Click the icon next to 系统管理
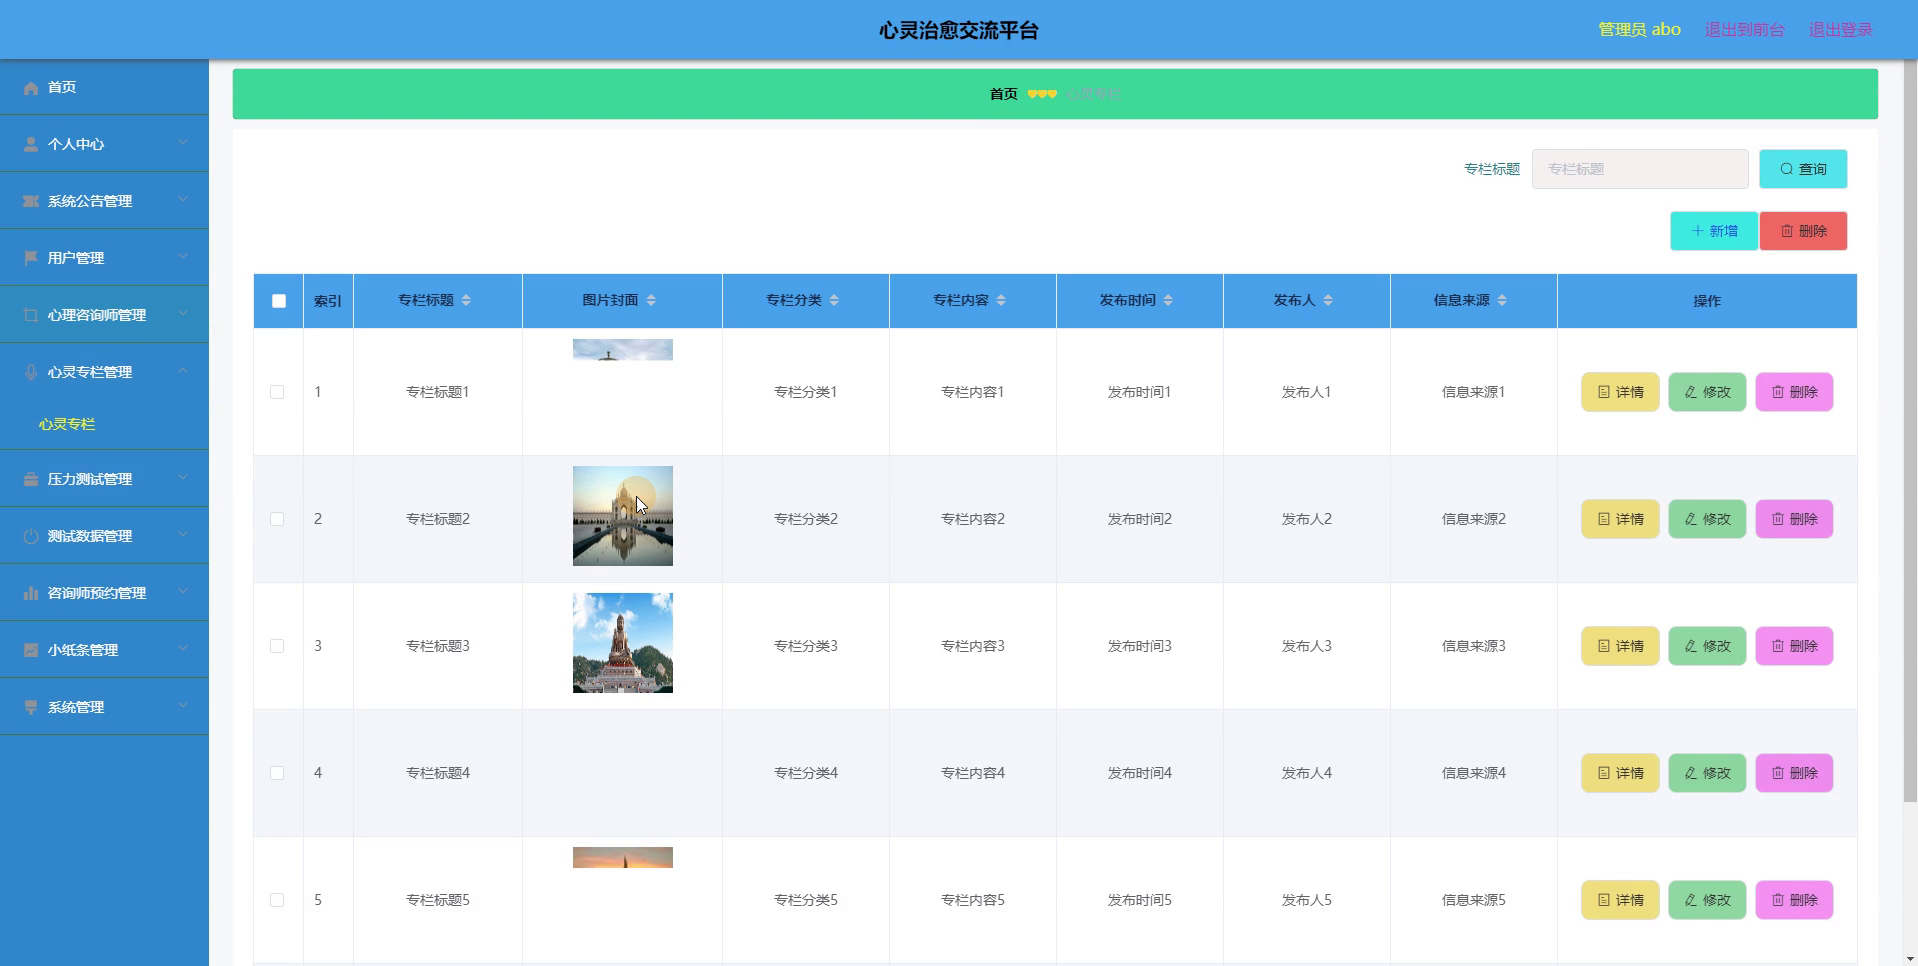Image resolution: width=1918 pixels, height=966 pixels. [x=31, y=708]
